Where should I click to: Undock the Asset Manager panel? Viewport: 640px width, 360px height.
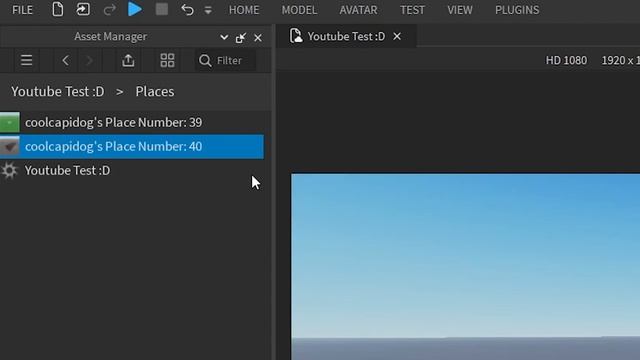(x=241, y=38)
